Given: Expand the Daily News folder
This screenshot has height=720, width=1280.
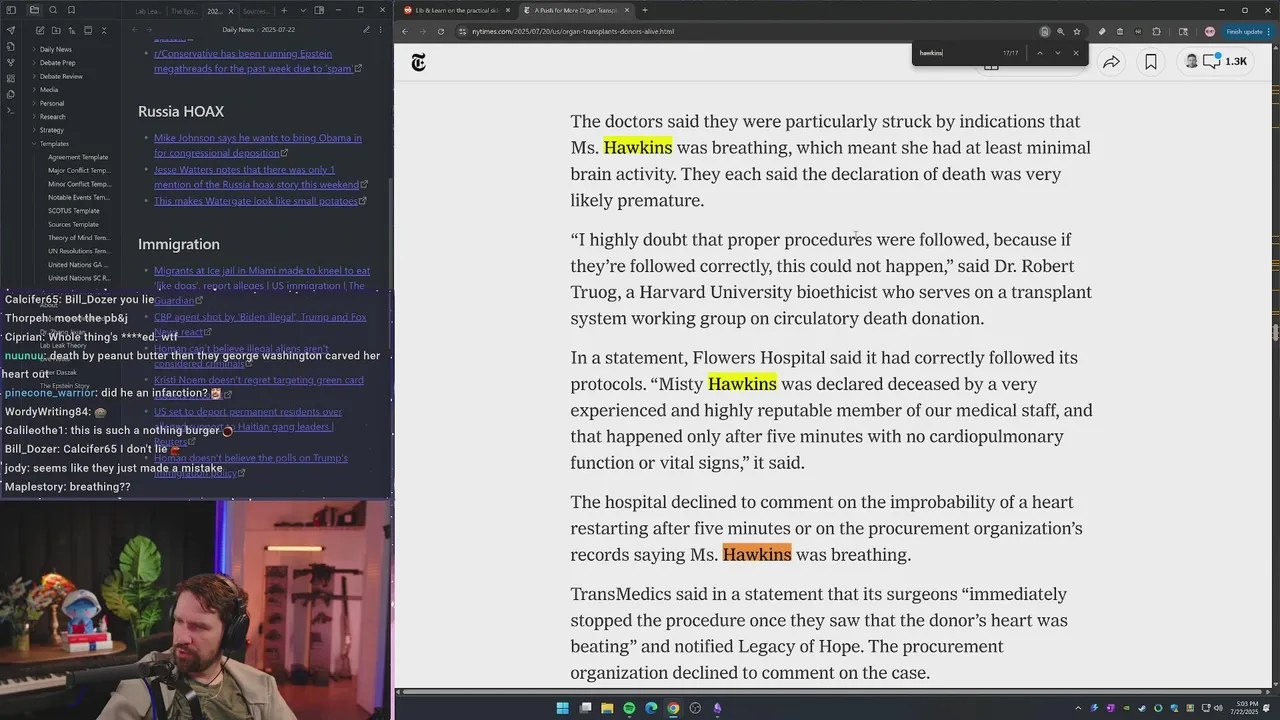Looking at the screenshot, I should [55, 49].
